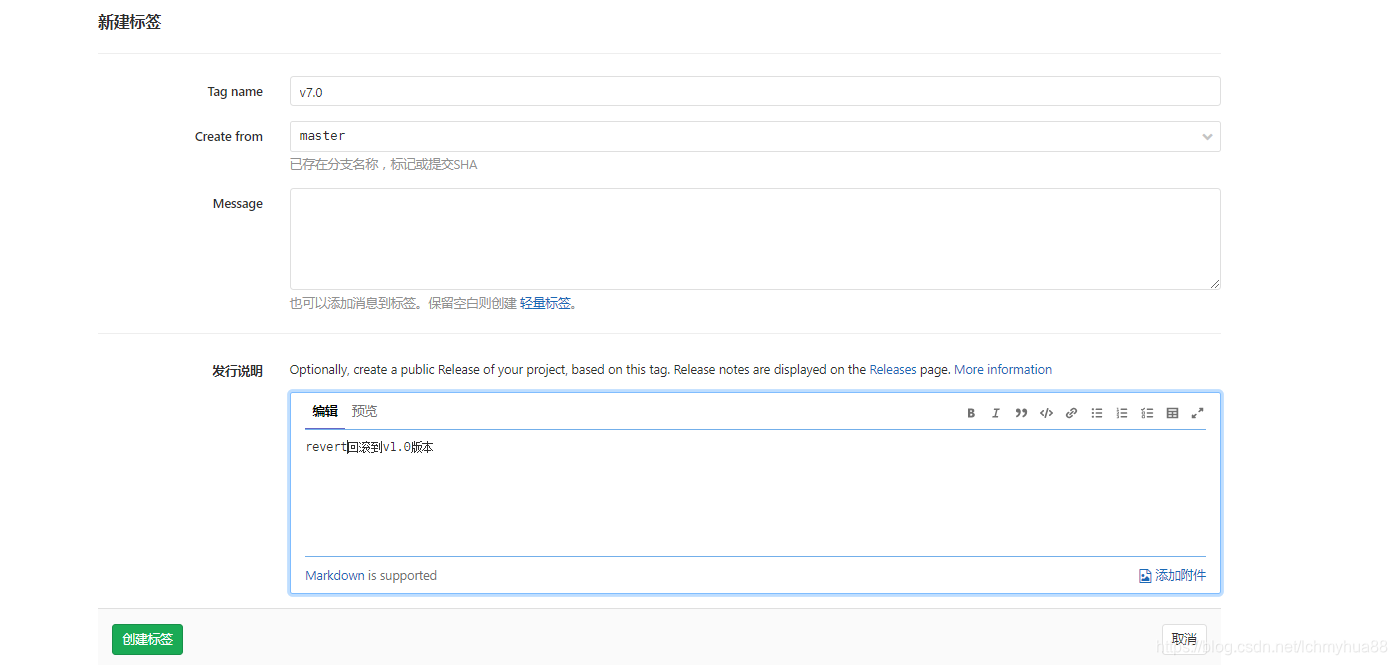Click the More information link

pos(1003,369)
